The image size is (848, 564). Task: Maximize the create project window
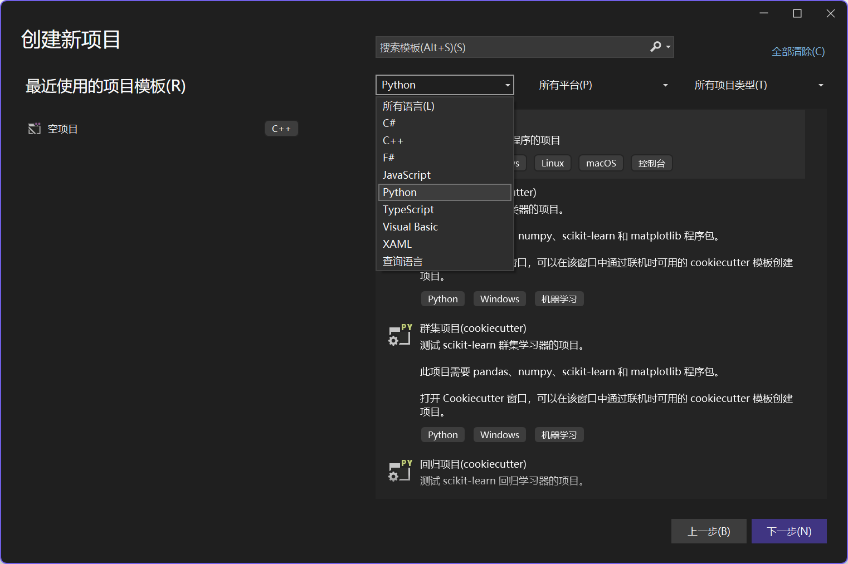[797, 14]
